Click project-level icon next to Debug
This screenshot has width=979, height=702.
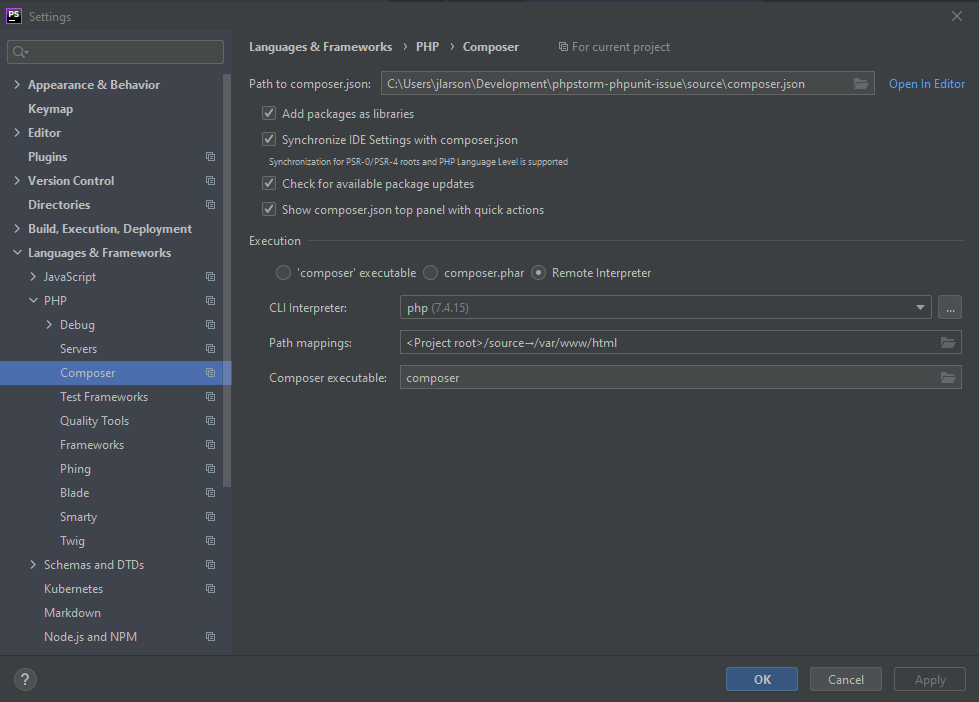(210, 325)
